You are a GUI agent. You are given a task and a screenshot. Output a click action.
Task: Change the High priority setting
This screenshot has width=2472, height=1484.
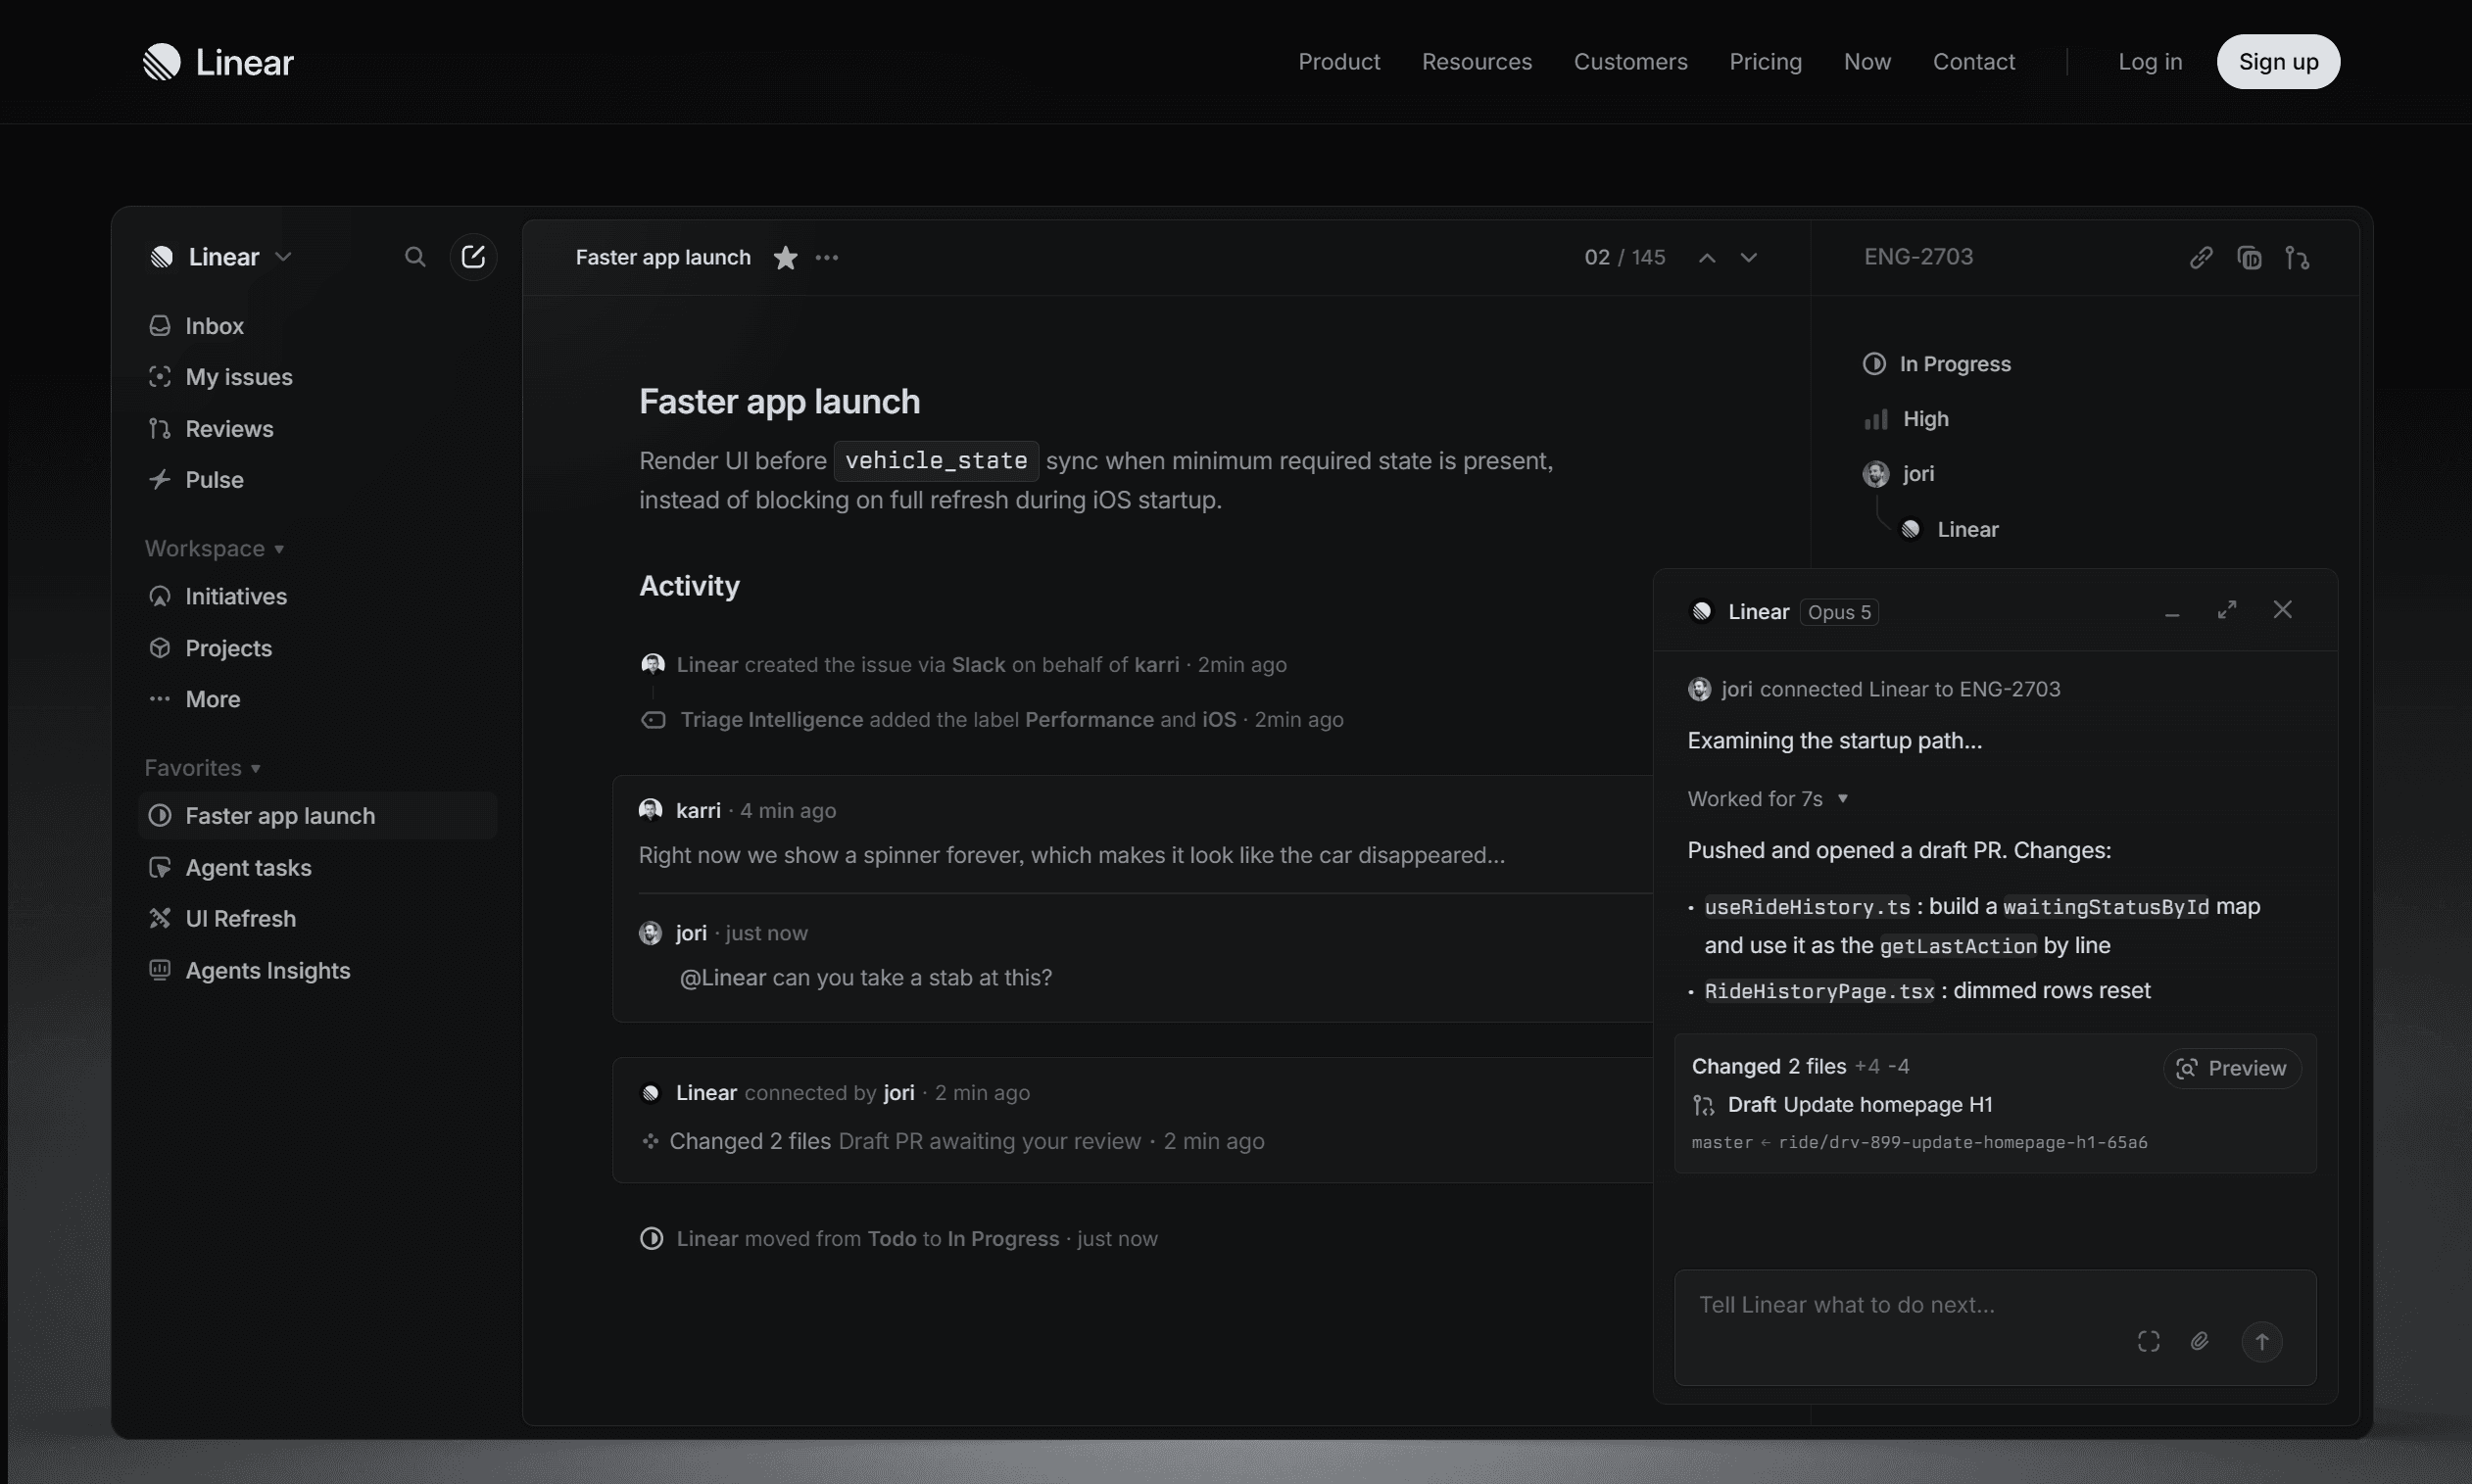1907,419
